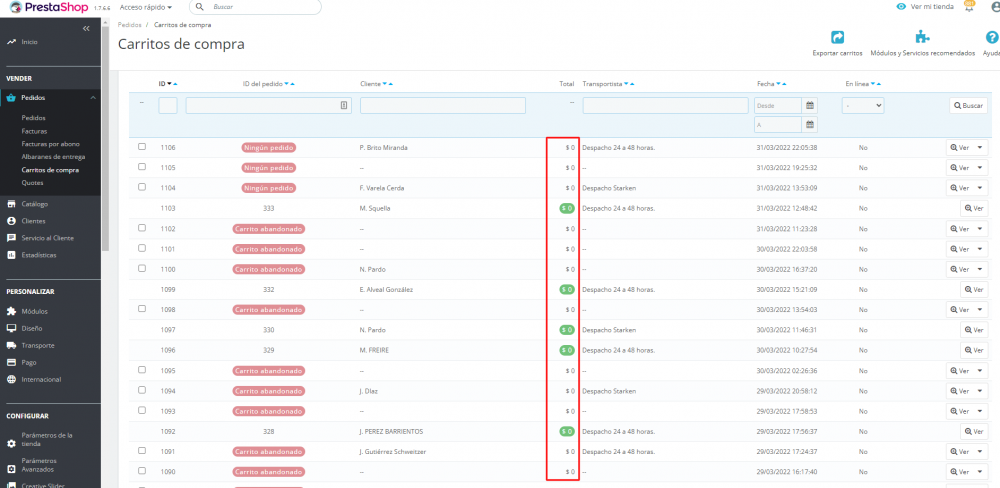1000x488 pixels.
Task: Check the box for cart 1100
Action: 142,268
